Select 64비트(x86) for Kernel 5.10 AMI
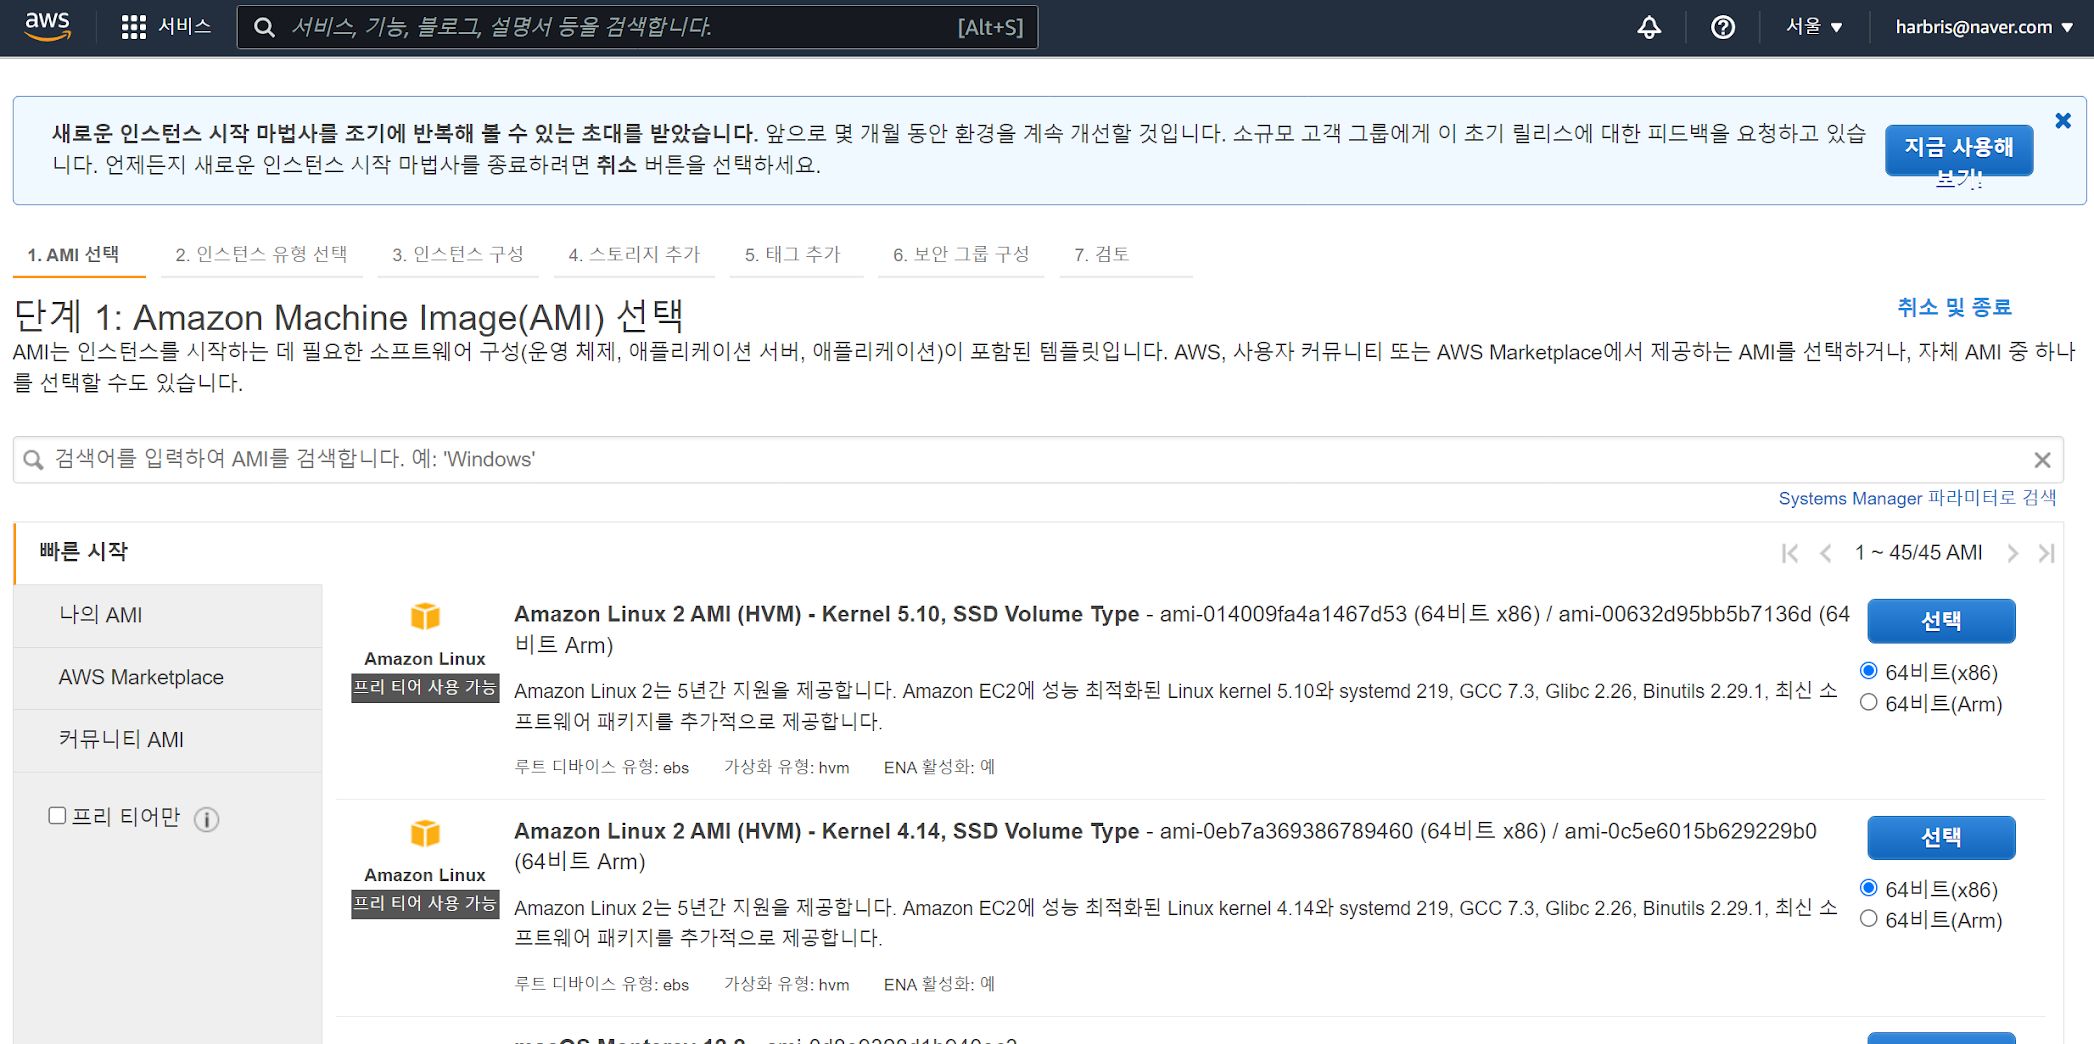 (x=1868, y=671)
